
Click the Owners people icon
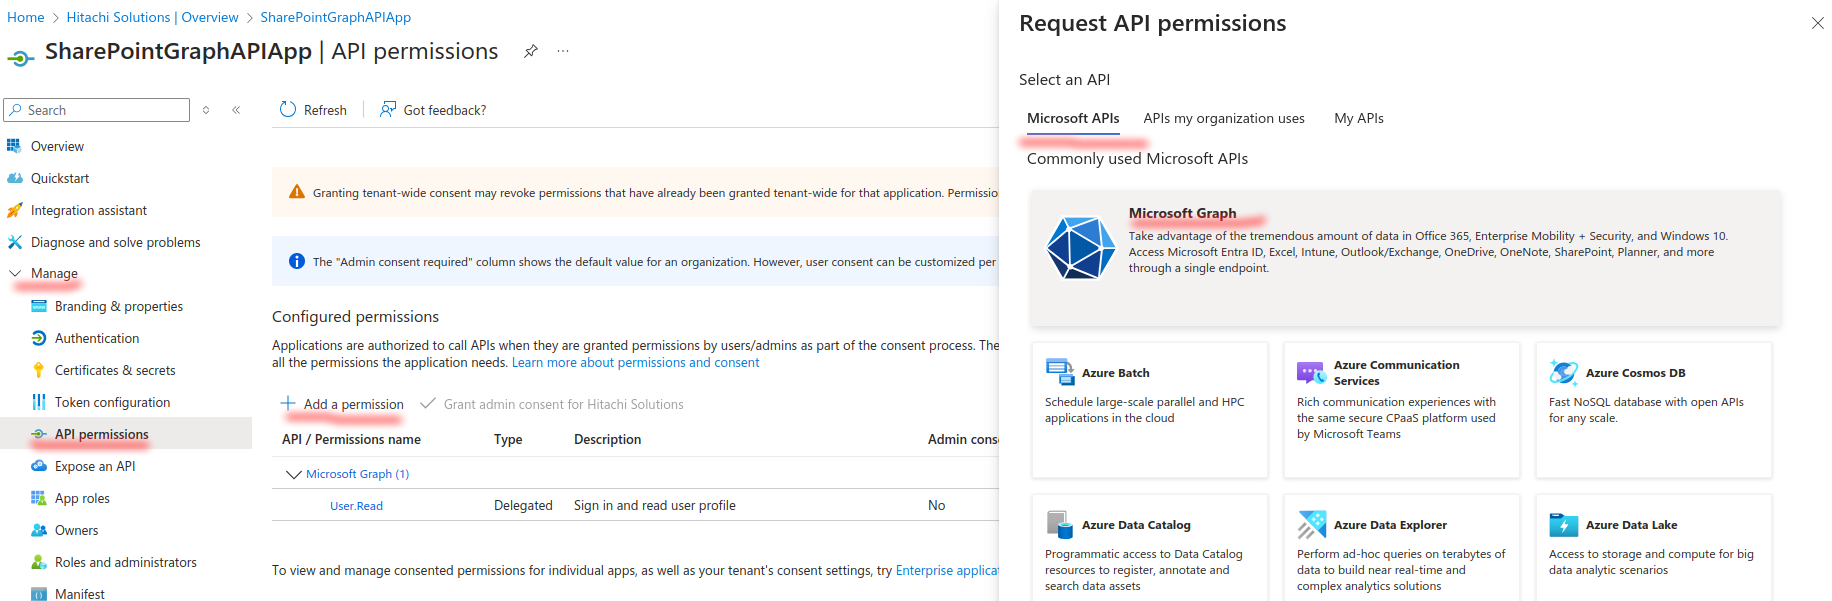[39, 530]
